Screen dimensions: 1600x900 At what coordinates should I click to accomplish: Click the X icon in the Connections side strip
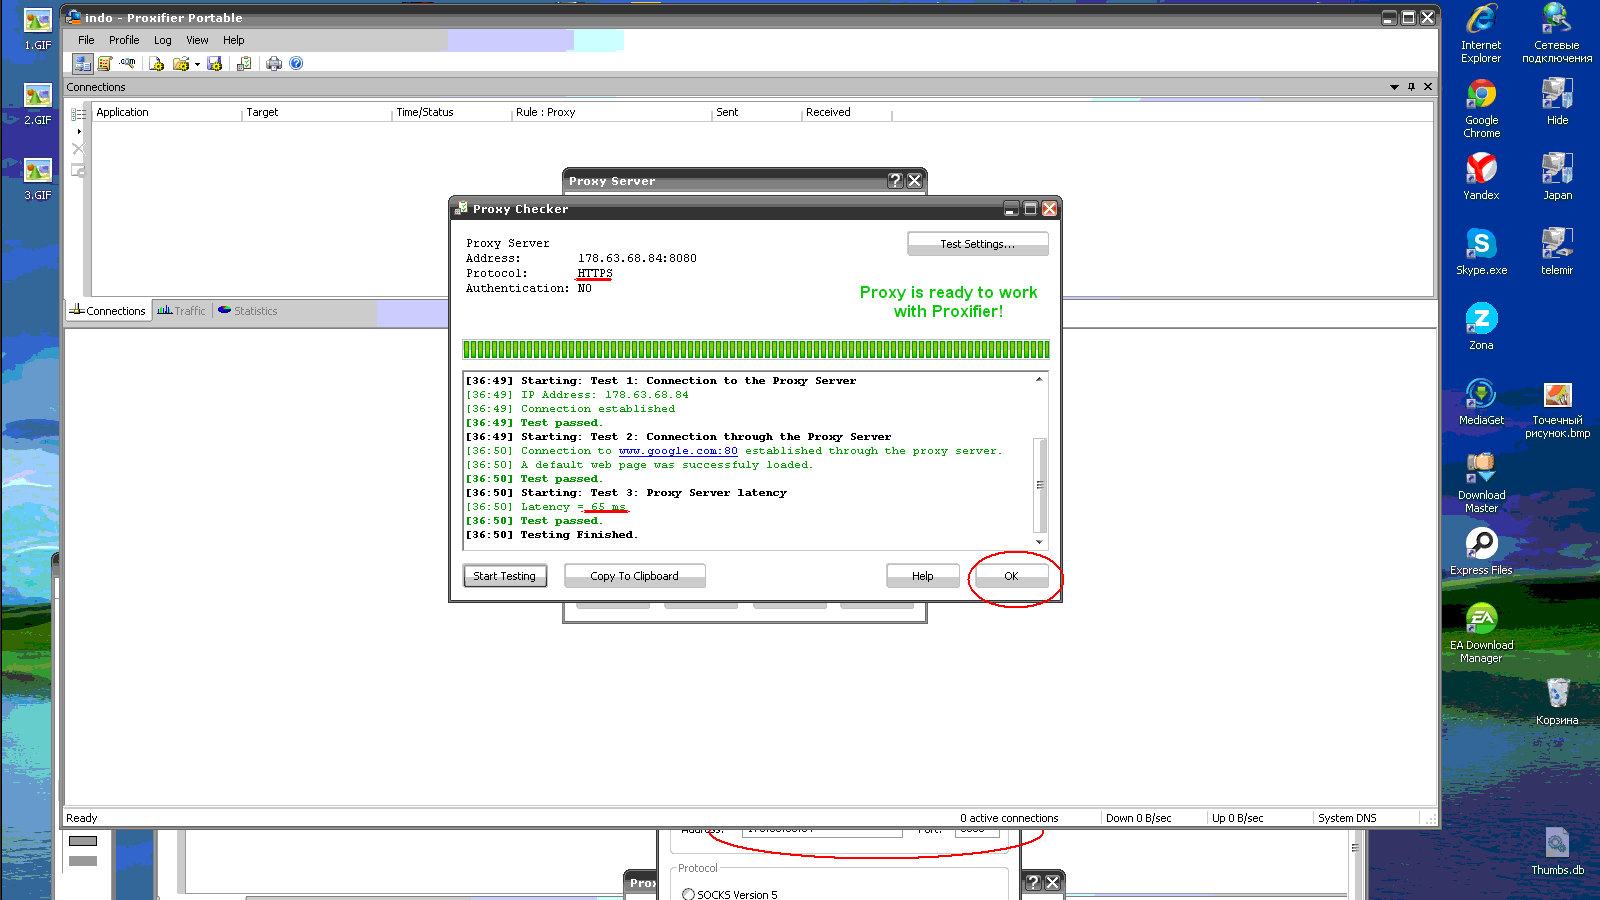click(78, 149)
